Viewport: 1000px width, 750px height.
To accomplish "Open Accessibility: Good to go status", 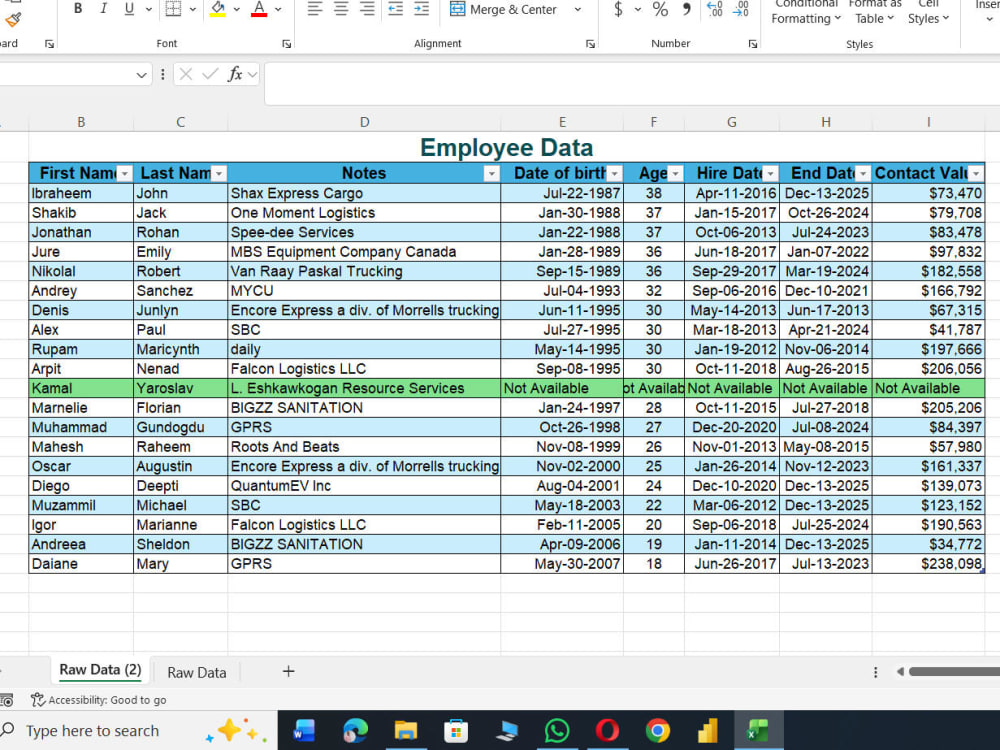I will click(x=99, y=700).
